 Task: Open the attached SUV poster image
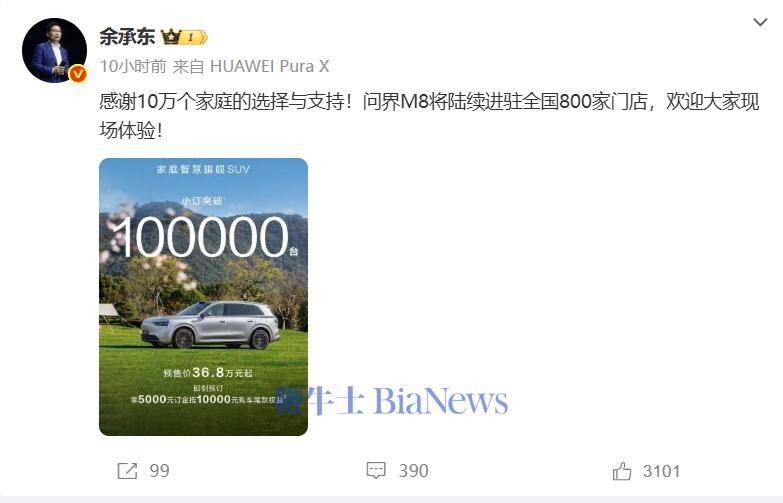tap(203, 297)
